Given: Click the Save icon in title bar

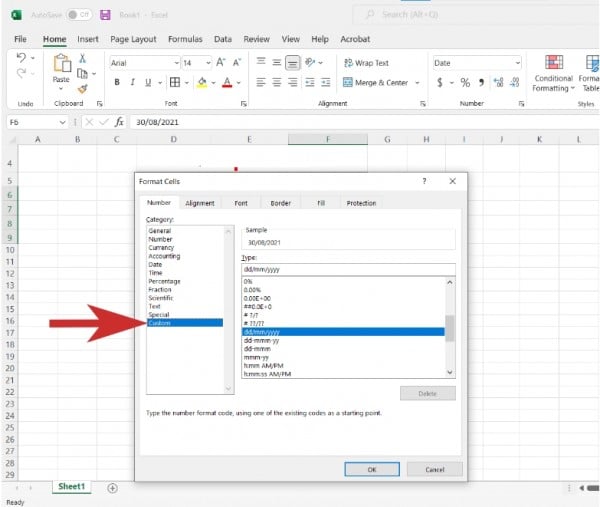Looking at the screenshot, I should (105, 15).
